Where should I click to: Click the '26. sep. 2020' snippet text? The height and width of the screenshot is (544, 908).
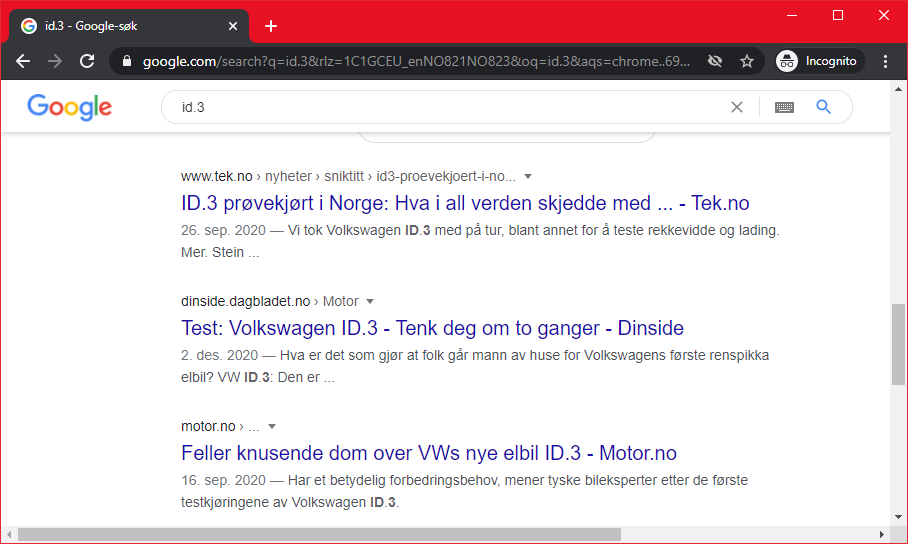pos(223,231)
